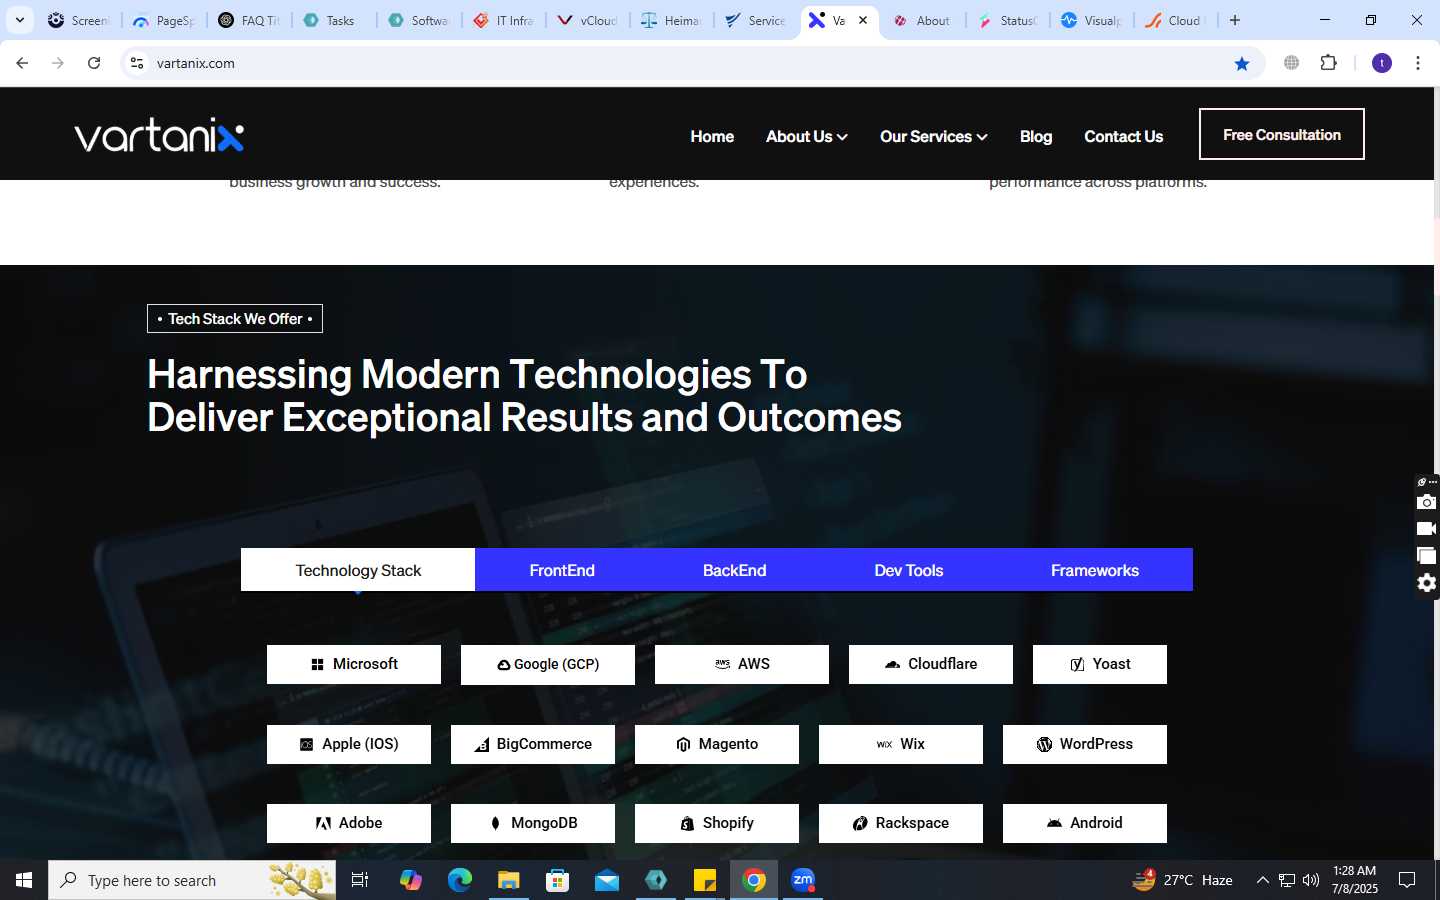
Task: Click the browser forward arrow
Action: (x=58, y=63)
